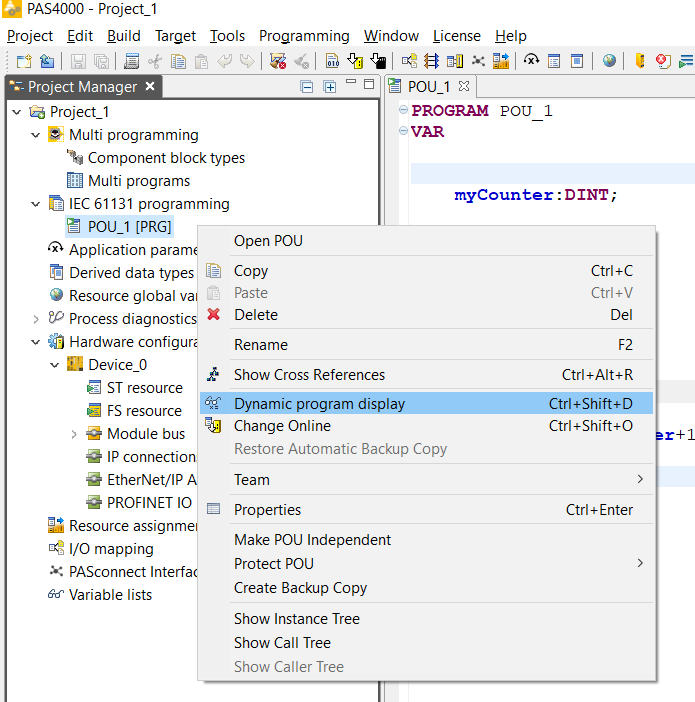Viewport: 695px width, 702px height.
Task: Expand the Module bus node
Action: (x=74, y=434)
